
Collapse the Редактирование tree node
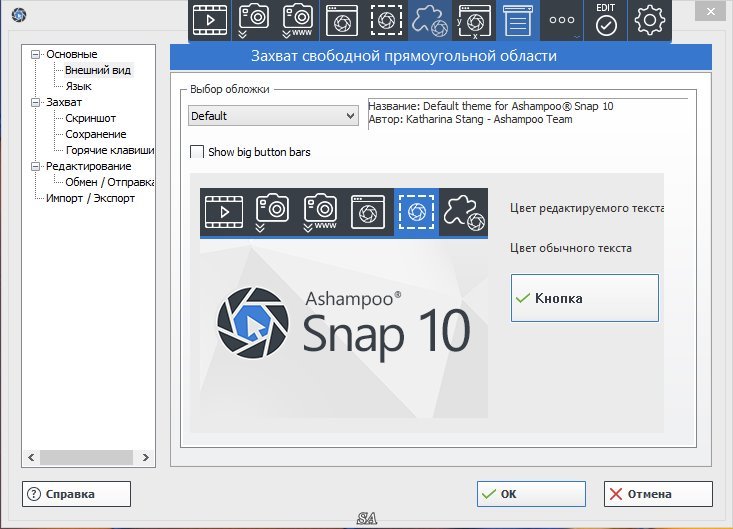point(35,166)
